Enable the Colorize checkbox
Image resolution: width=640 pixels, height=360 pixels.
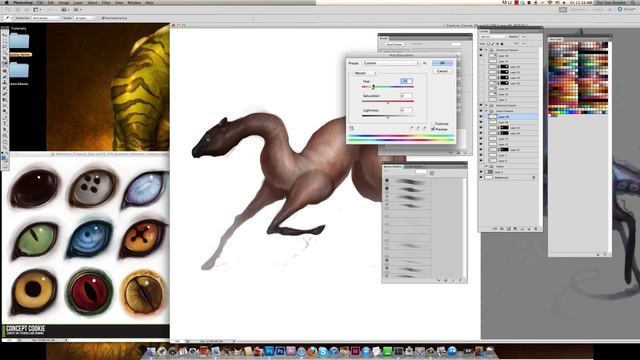tap(433, 124)
